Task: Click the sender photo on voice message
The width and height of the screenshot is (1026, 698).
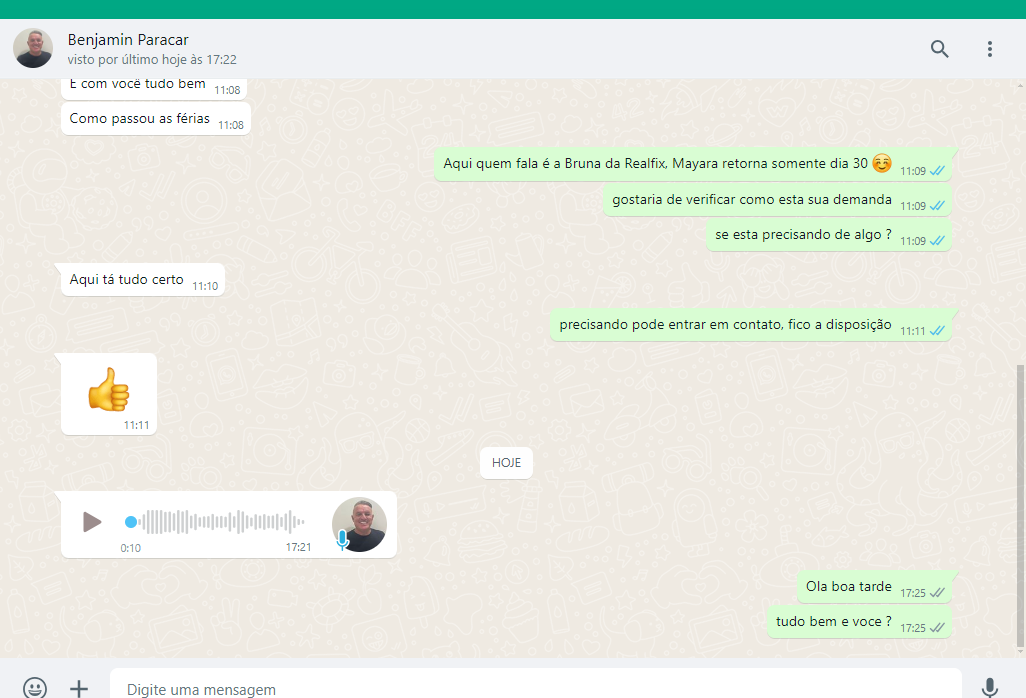Action: pos(360,523)
